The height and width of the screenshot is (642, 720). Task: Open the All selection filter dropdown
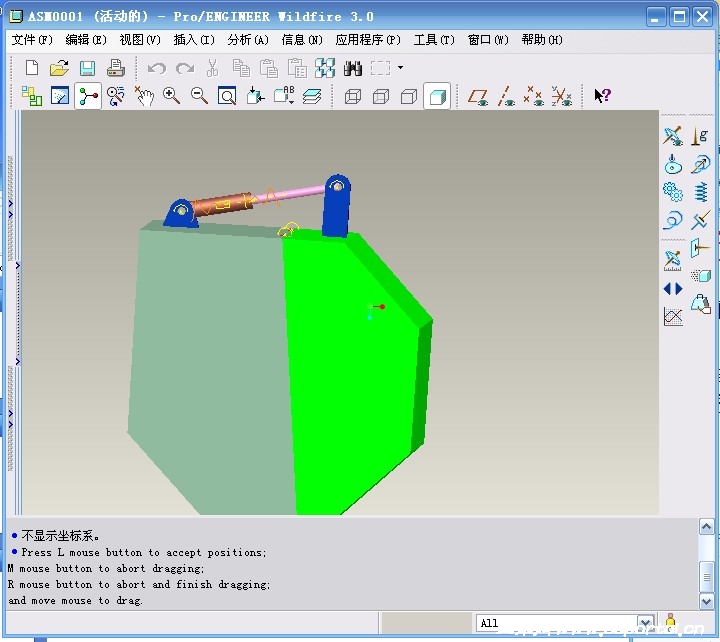(646, 623)
